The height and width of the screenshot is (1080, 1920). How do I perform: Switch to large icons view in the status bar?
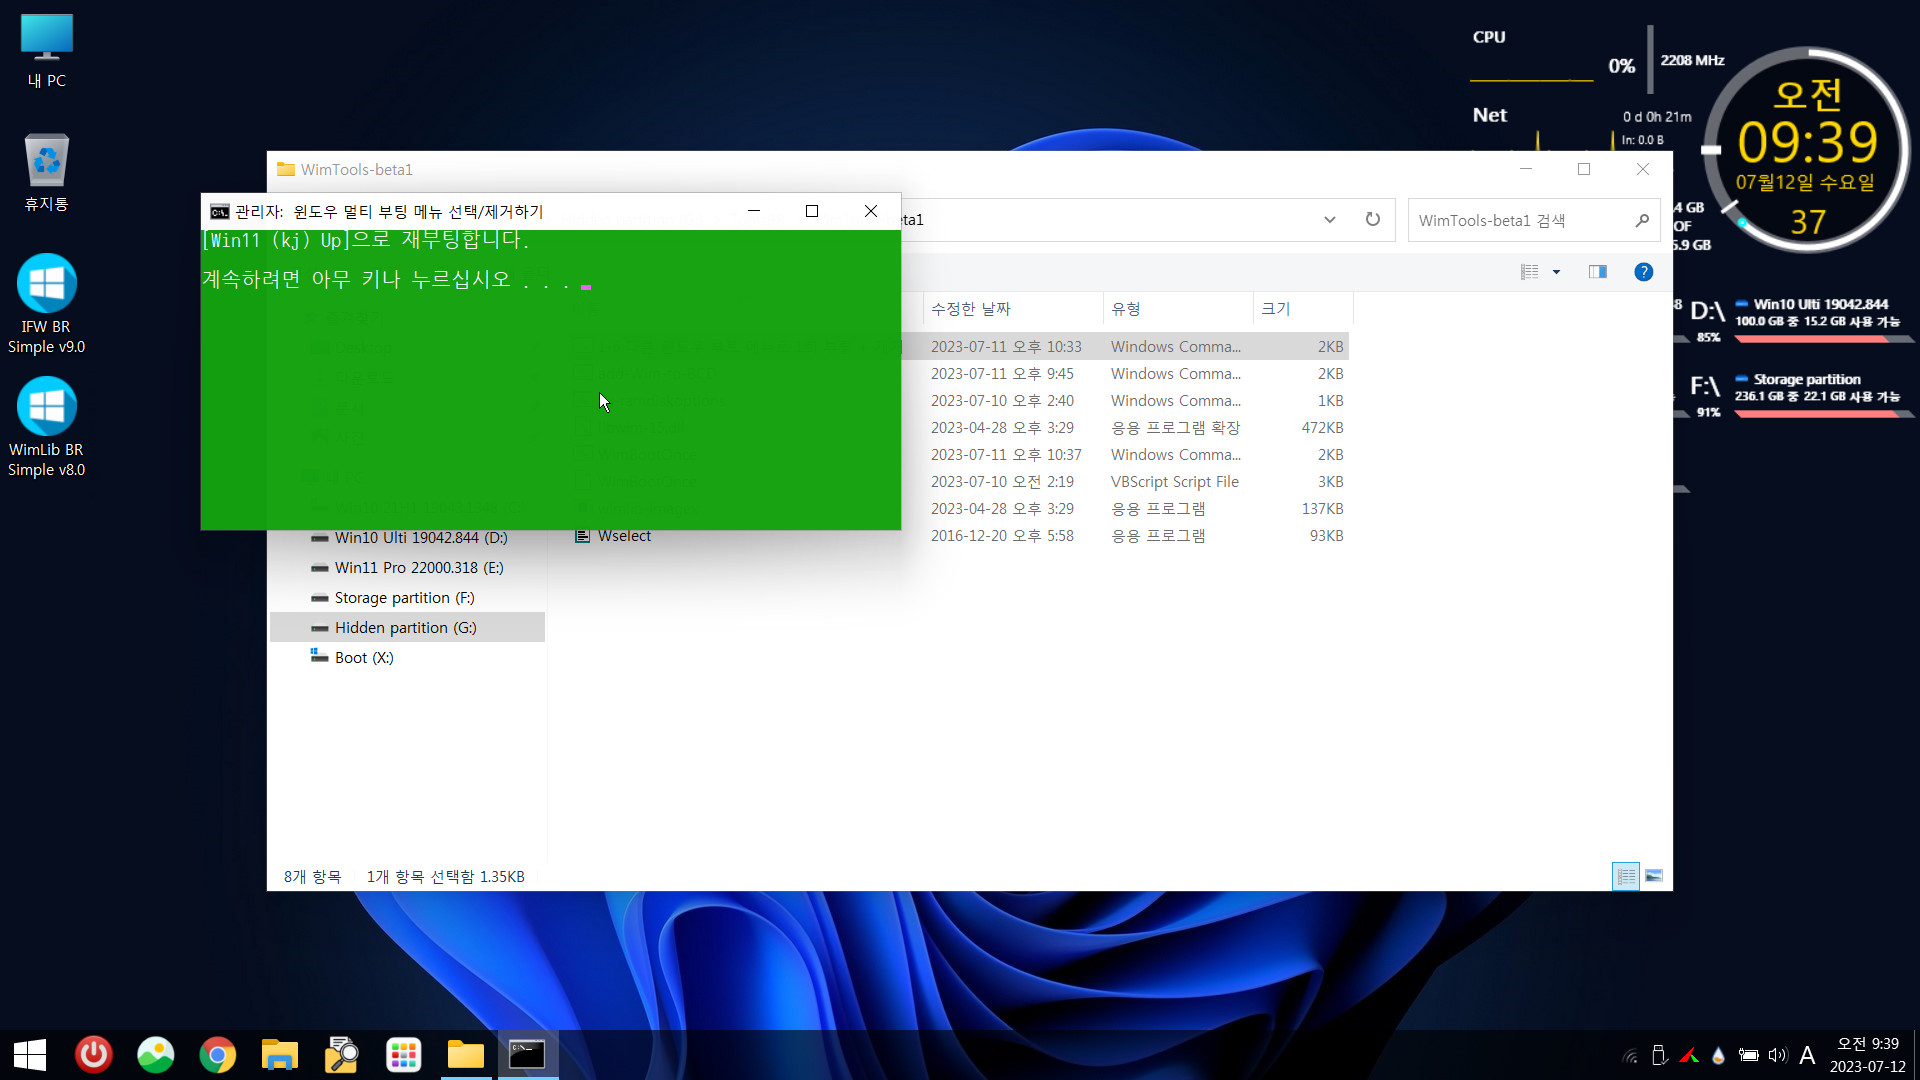1654,876
